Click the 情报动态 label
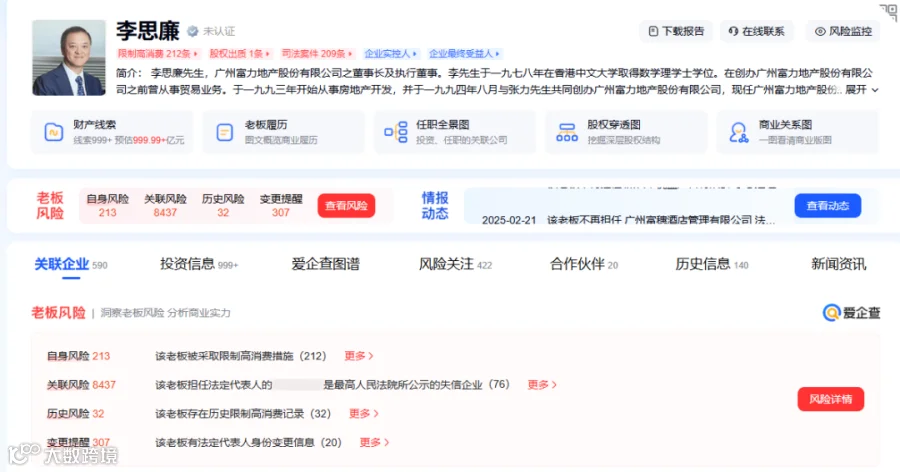Image resolution: width=900 pixels, height=472 pixels. (435, 206)
